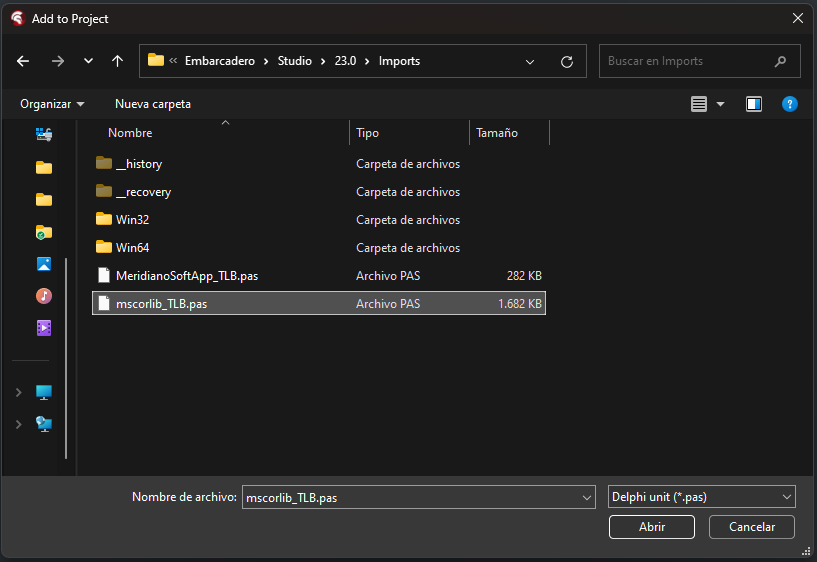Screen dimensions: 817x562
Task: Select MeridianoSoftApp_TLB.pas file
Action: click(319, 276)
